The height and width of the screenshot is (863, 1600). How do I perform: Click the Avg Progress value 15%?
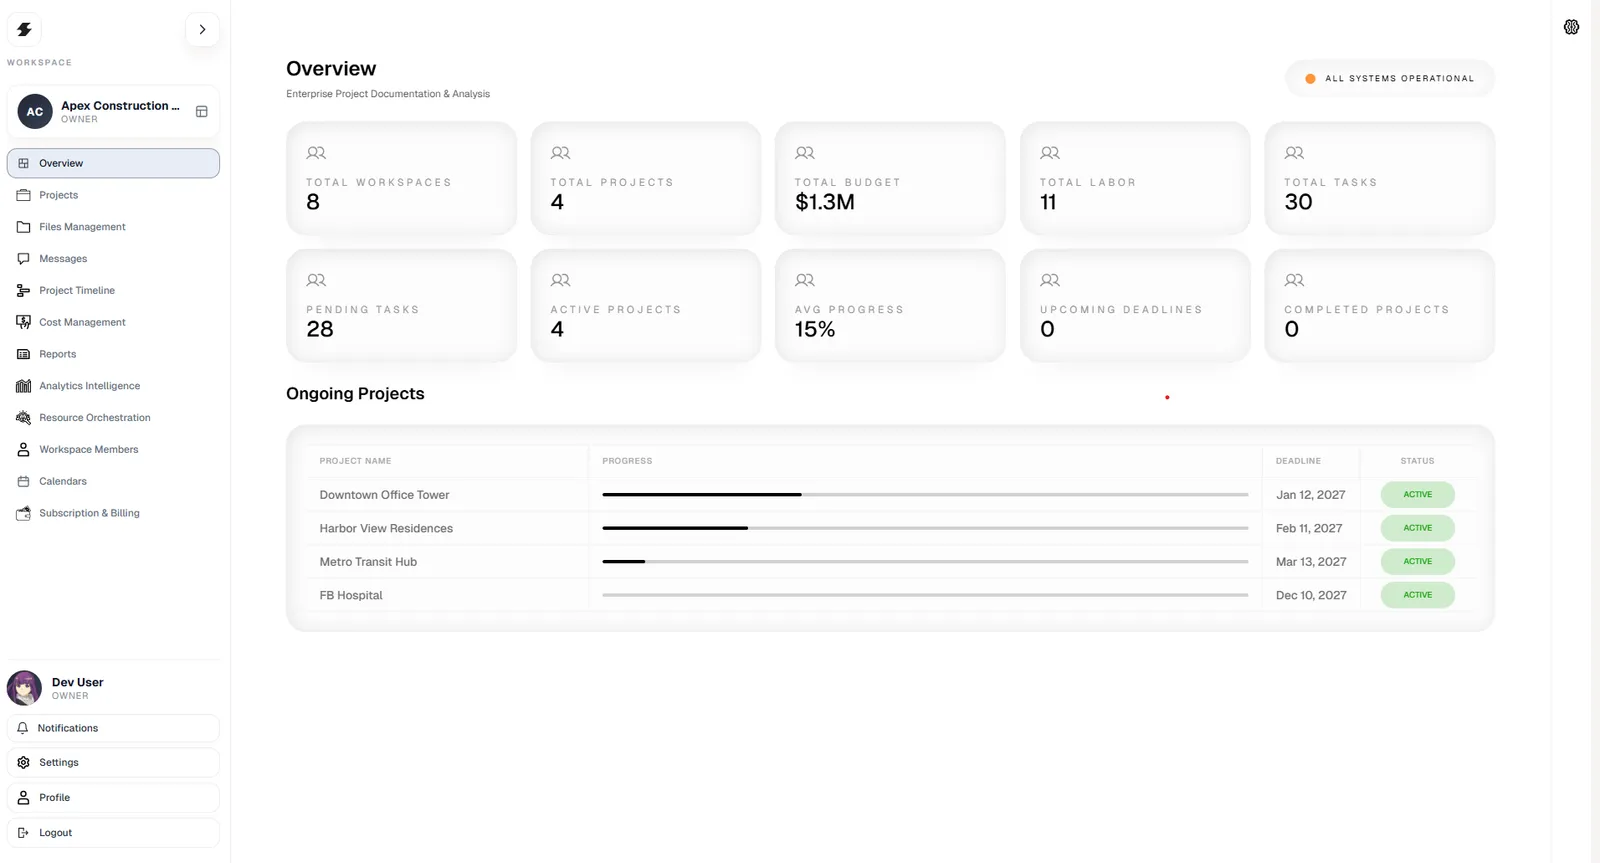pos(815,329)
